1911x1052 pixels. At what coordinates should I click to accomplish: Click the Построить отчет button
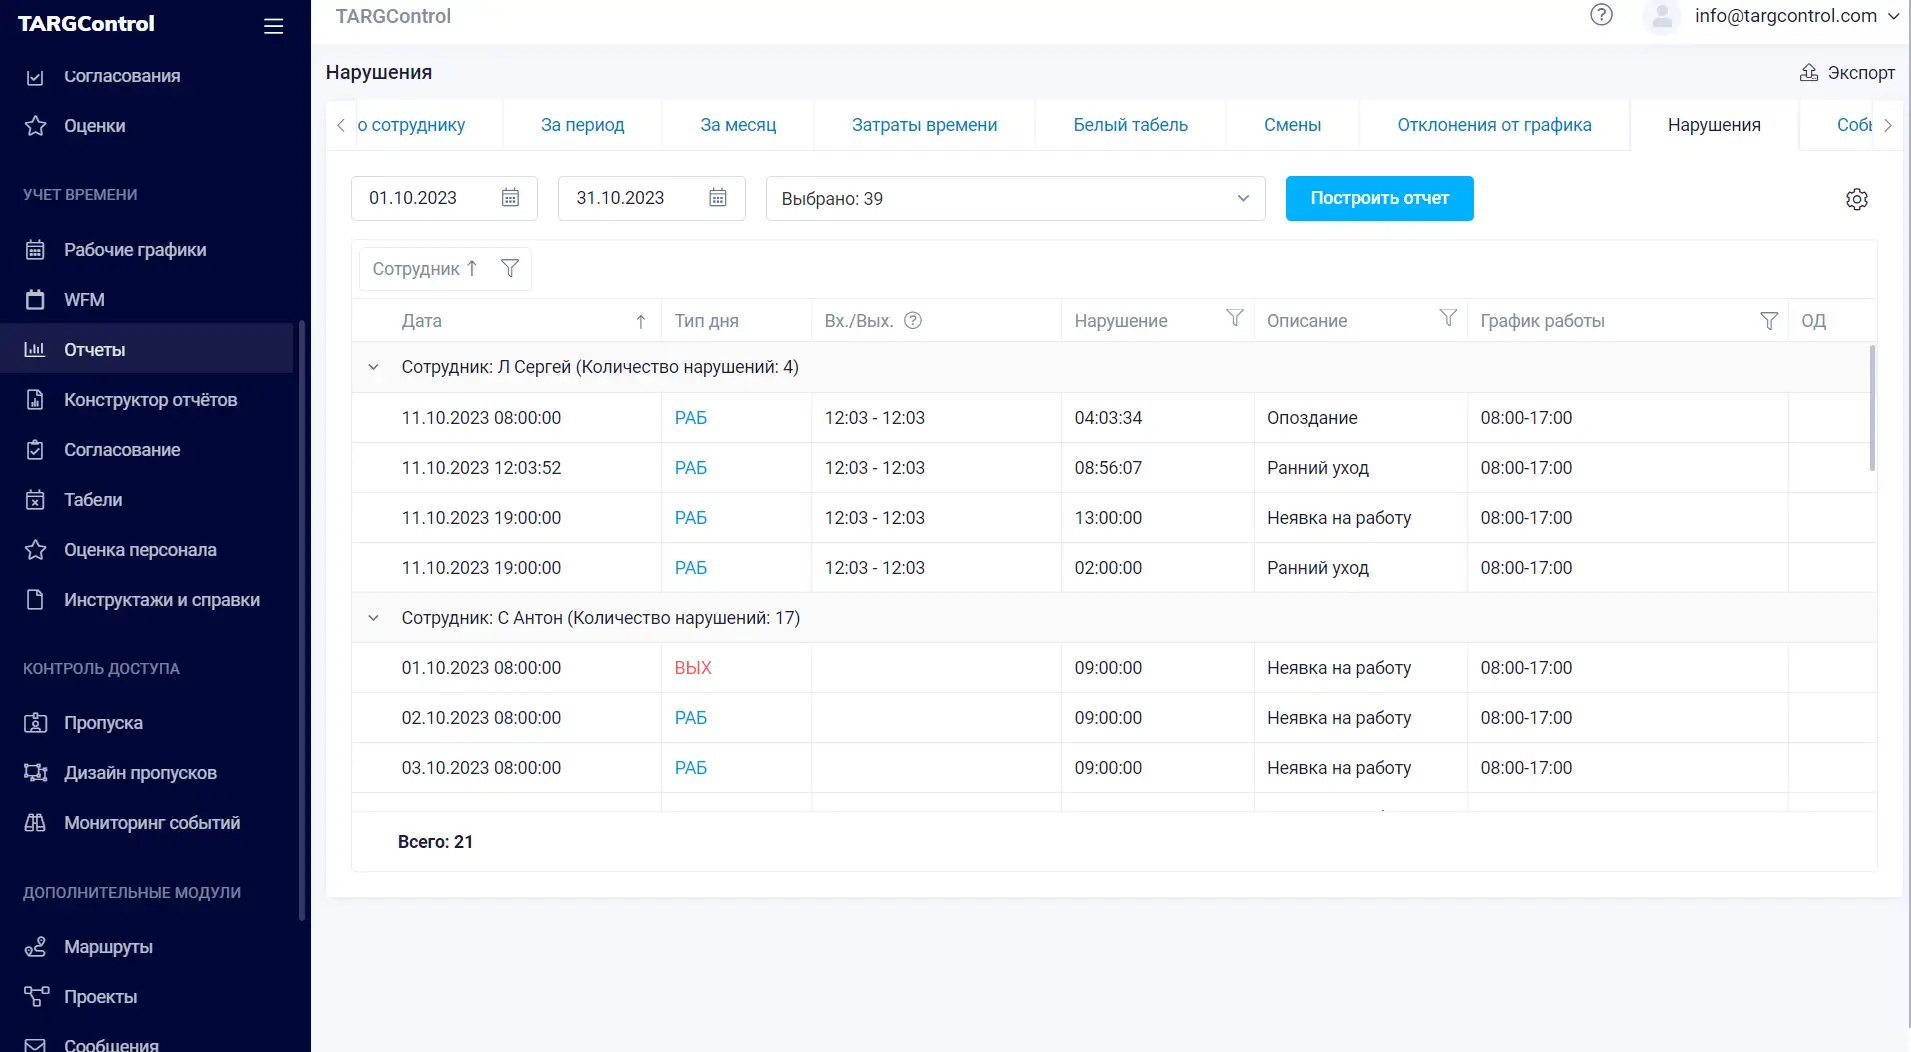1380,198
